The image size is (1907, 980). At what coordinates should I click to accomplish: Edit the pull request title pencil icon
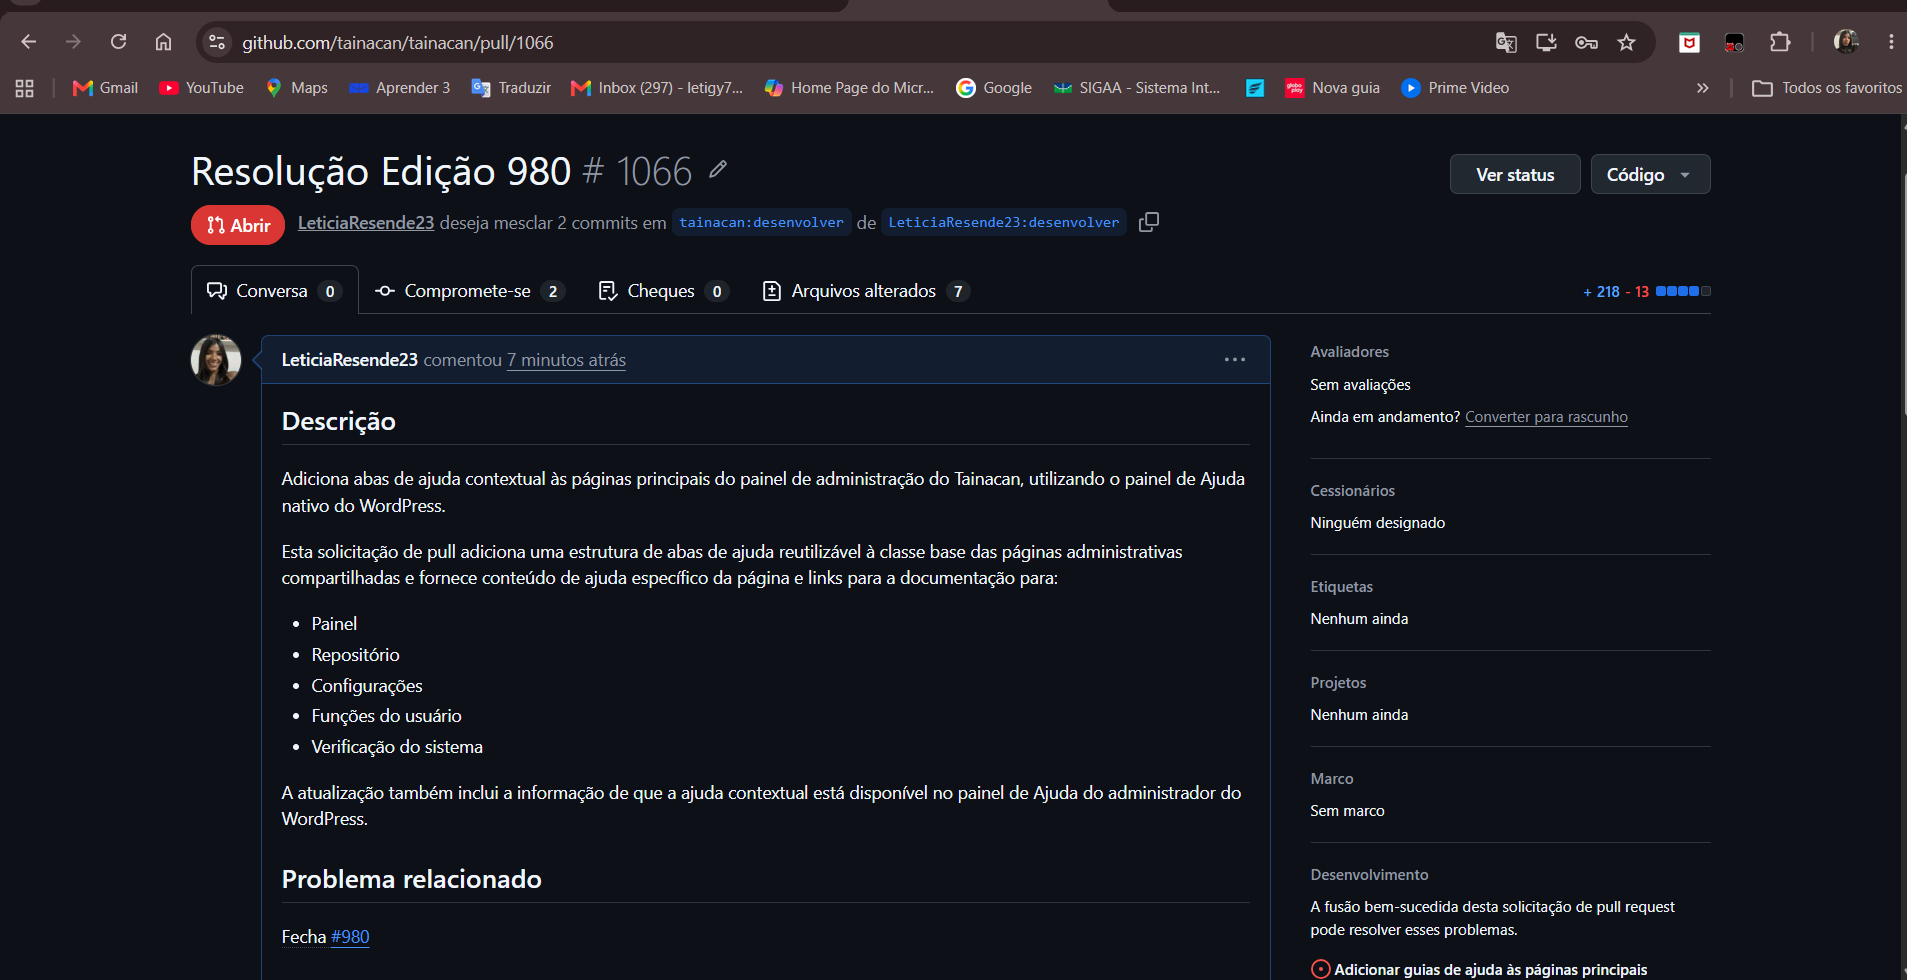[718, 169]
